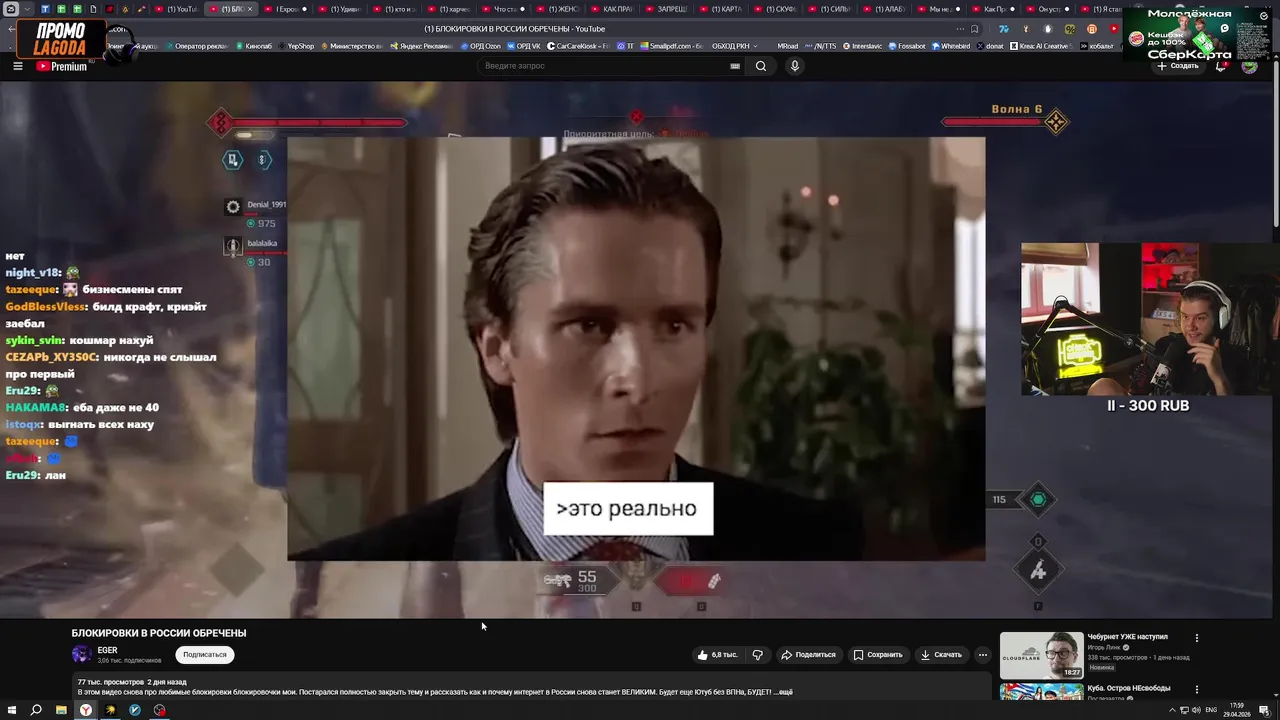Open on-screen keyboard in search box
Screen dimensions: 1280x720
pos(735,66)
